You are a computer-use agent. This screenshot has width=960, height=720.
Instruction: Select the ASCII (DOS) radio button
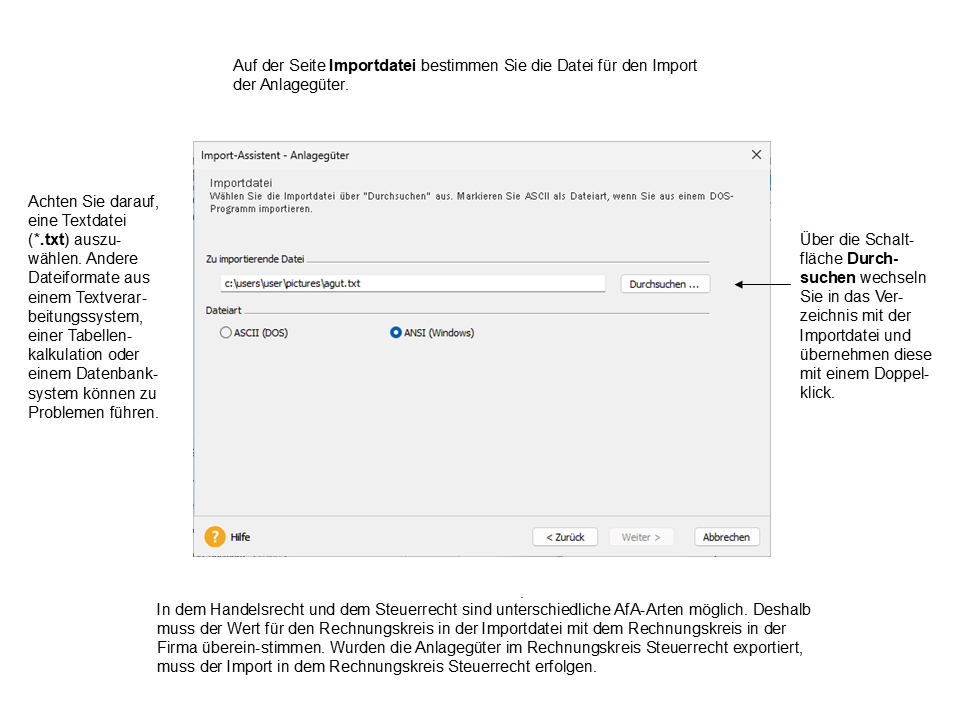tap(226, 333)
